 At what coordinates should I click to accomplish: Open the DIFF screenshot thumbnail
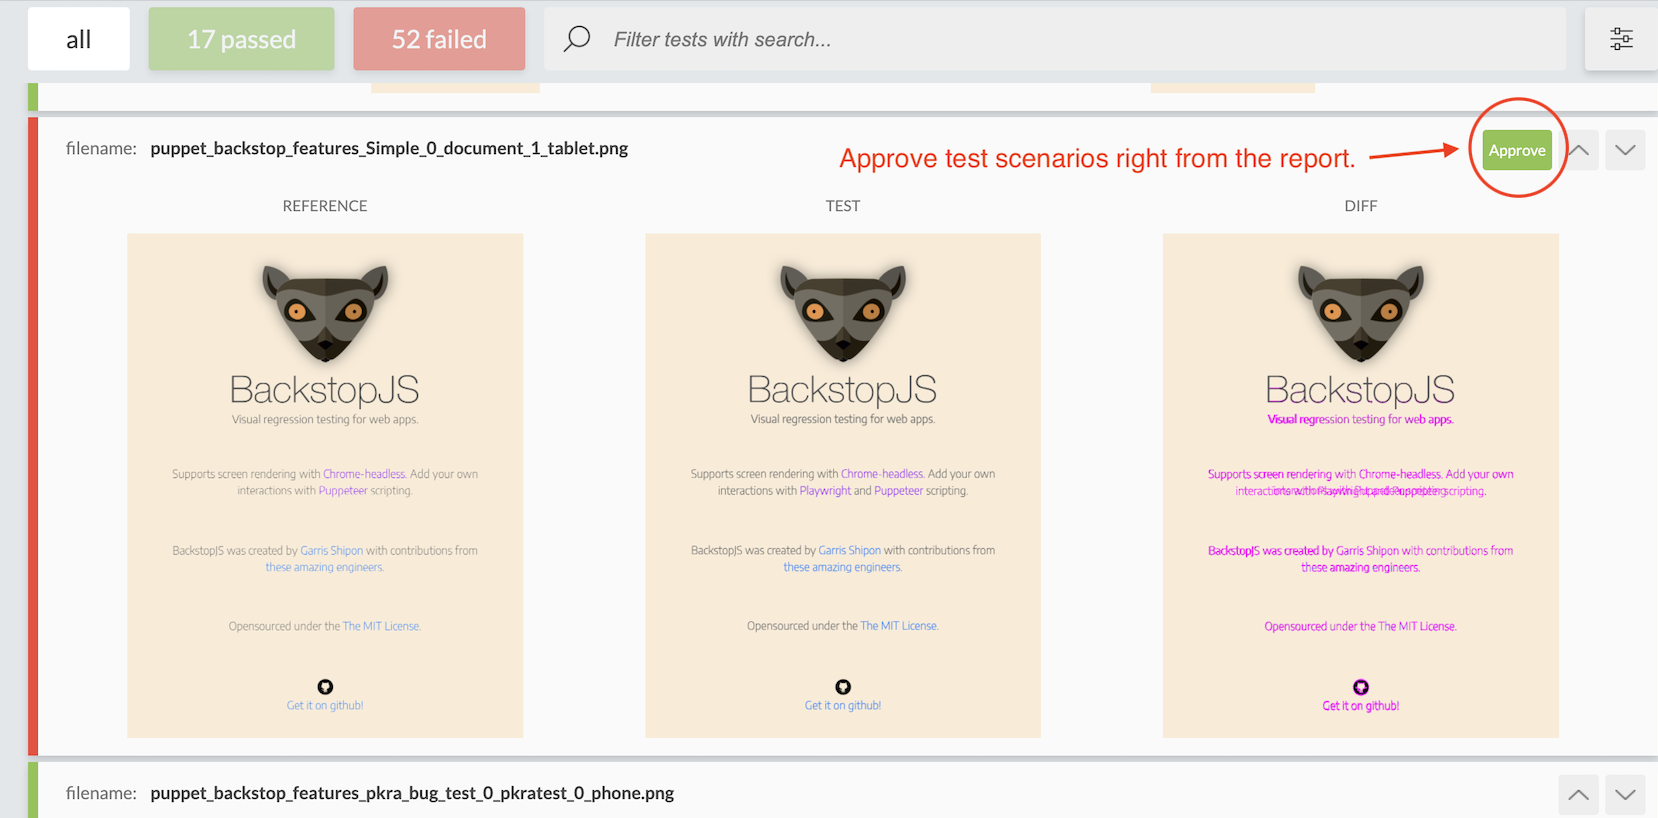pyautogui.click(x=1361, y=486)
